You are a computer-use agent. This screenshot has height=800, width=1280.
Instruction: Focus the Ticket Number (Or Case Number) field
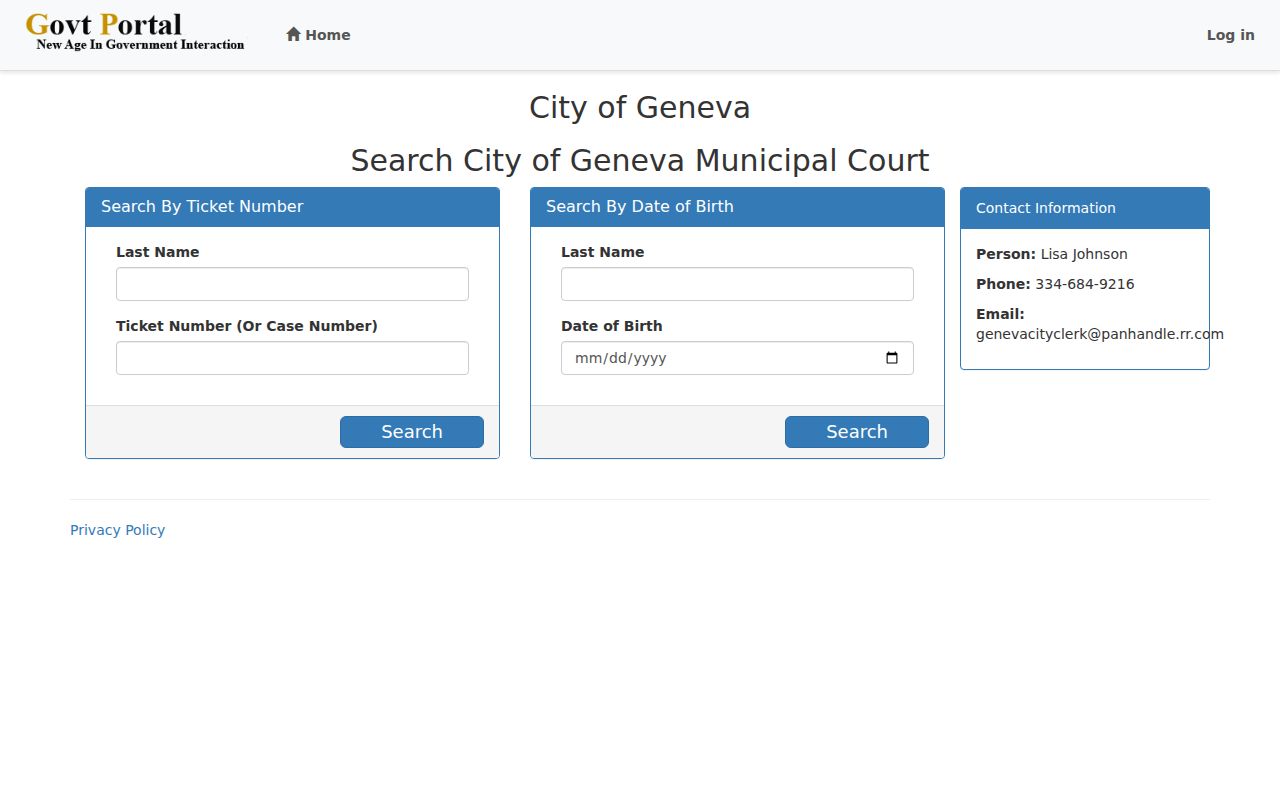point(292,358)
